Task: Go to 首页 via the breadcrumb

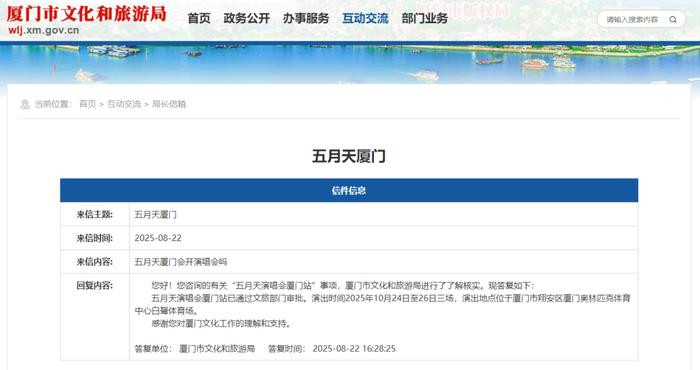Action: [x=88, y=104]
